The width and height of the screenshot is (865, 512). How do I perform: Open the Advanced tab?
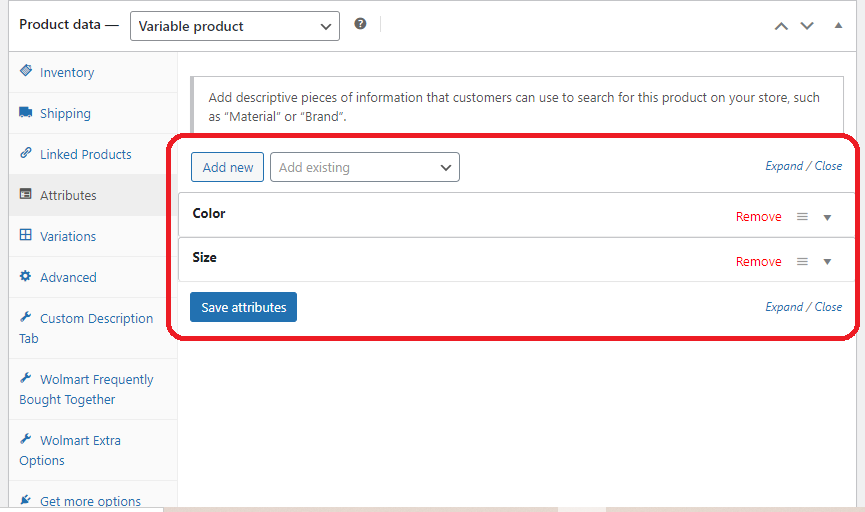[x=68, y=277]
